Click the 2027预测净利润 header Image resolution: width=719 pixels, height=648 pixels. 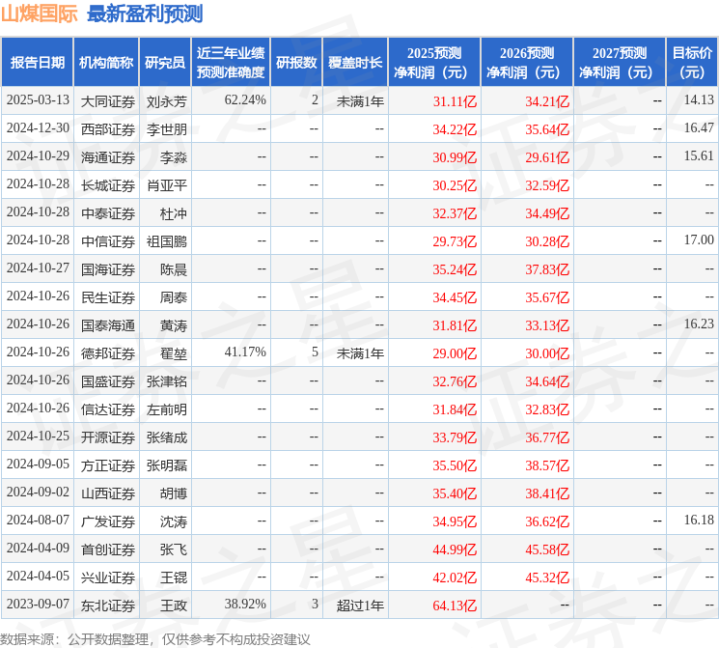tap(619, 62)
